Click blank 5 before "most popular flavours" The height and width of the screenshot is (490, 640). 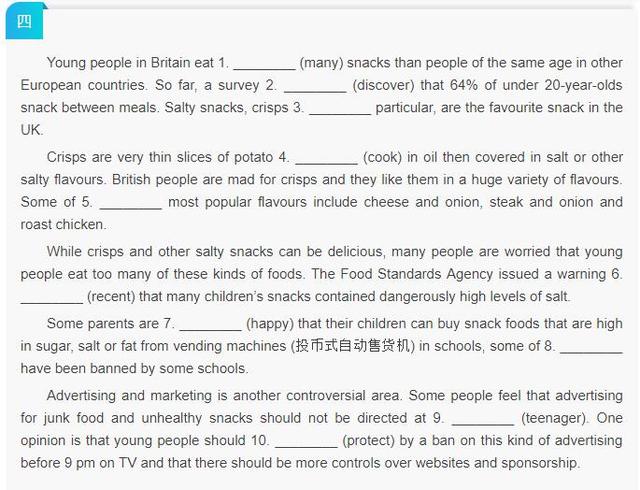130,202
